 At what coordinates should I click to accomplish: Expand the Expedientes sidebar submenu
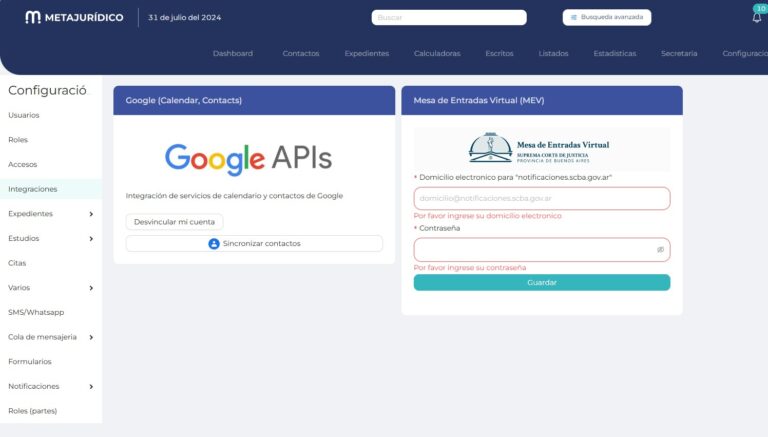click(91, 214)
